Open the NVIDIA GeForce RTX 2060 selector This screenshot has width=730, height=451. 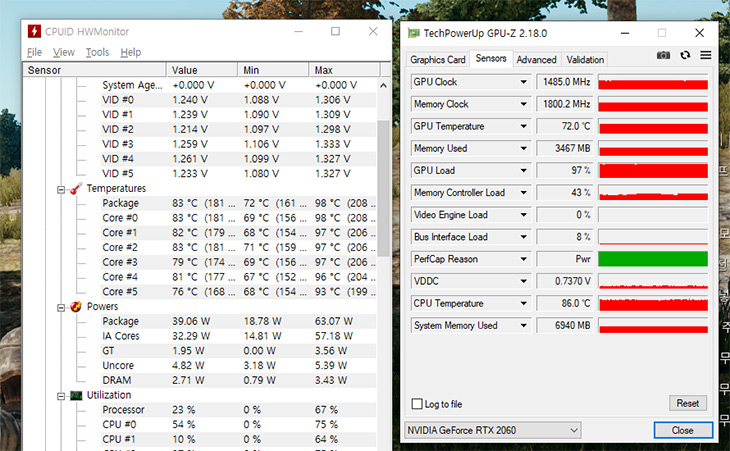tap(493, 430)
